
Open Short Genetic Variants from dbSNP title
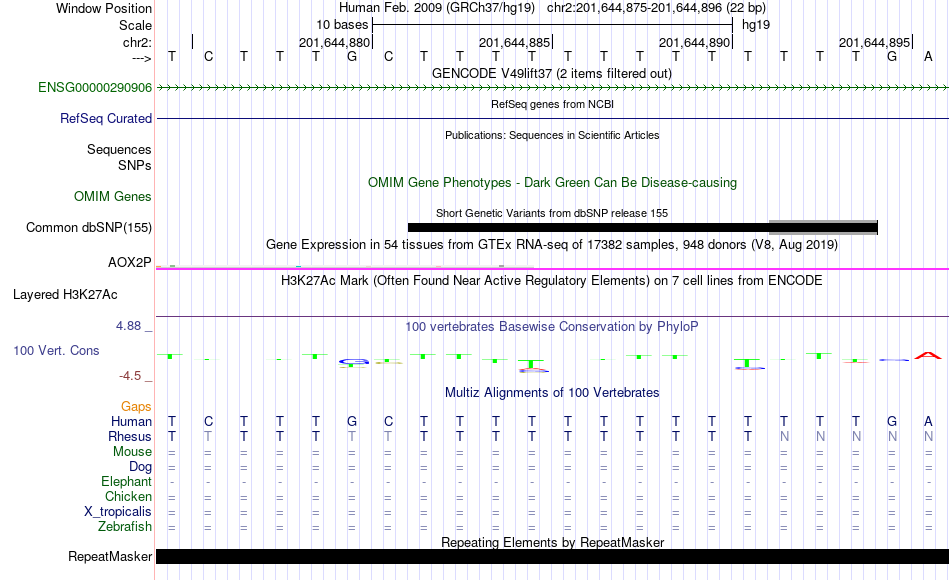coord(552,213)
